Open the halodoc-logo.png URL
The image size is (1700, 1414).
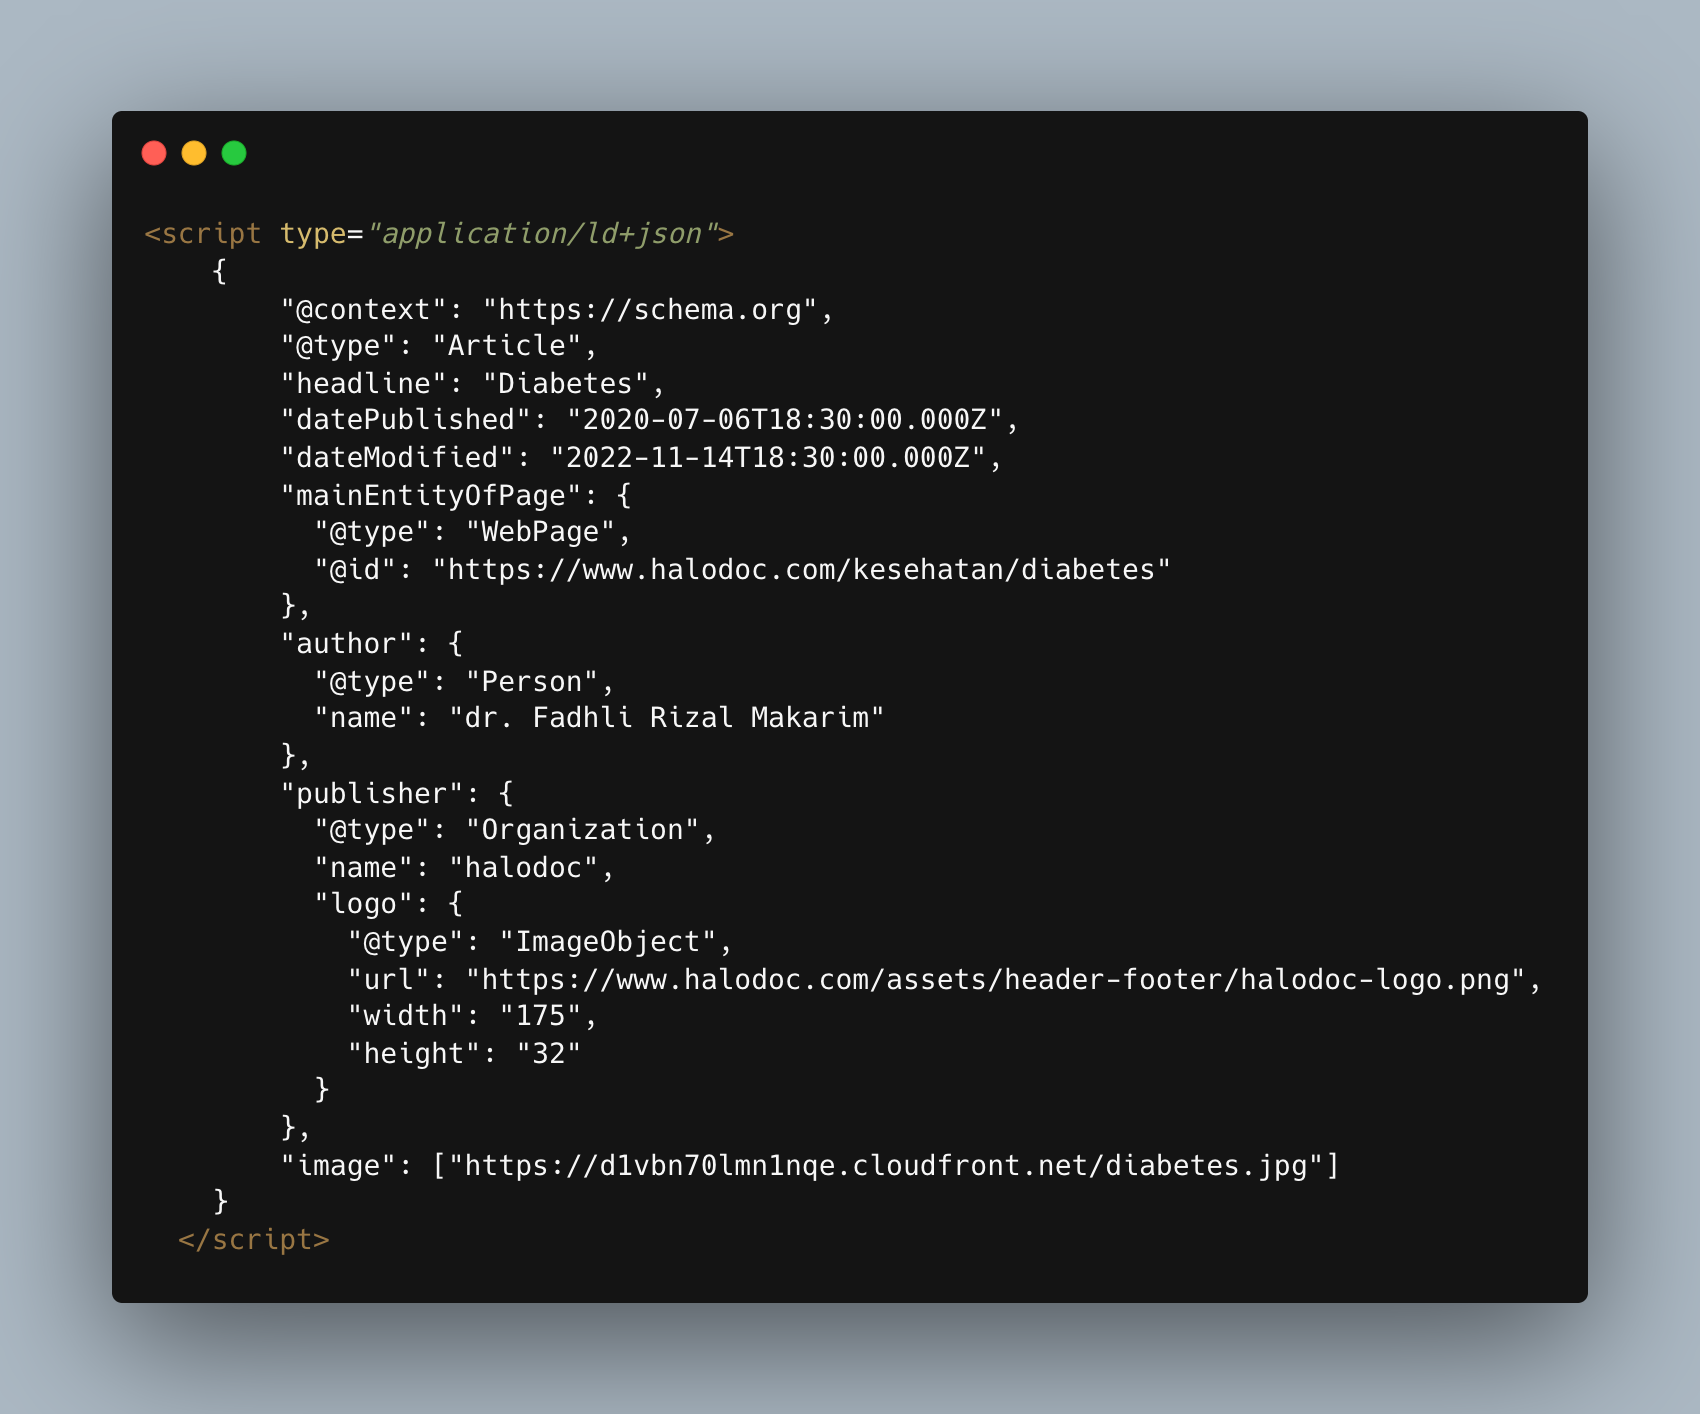(x=996, y=980)
